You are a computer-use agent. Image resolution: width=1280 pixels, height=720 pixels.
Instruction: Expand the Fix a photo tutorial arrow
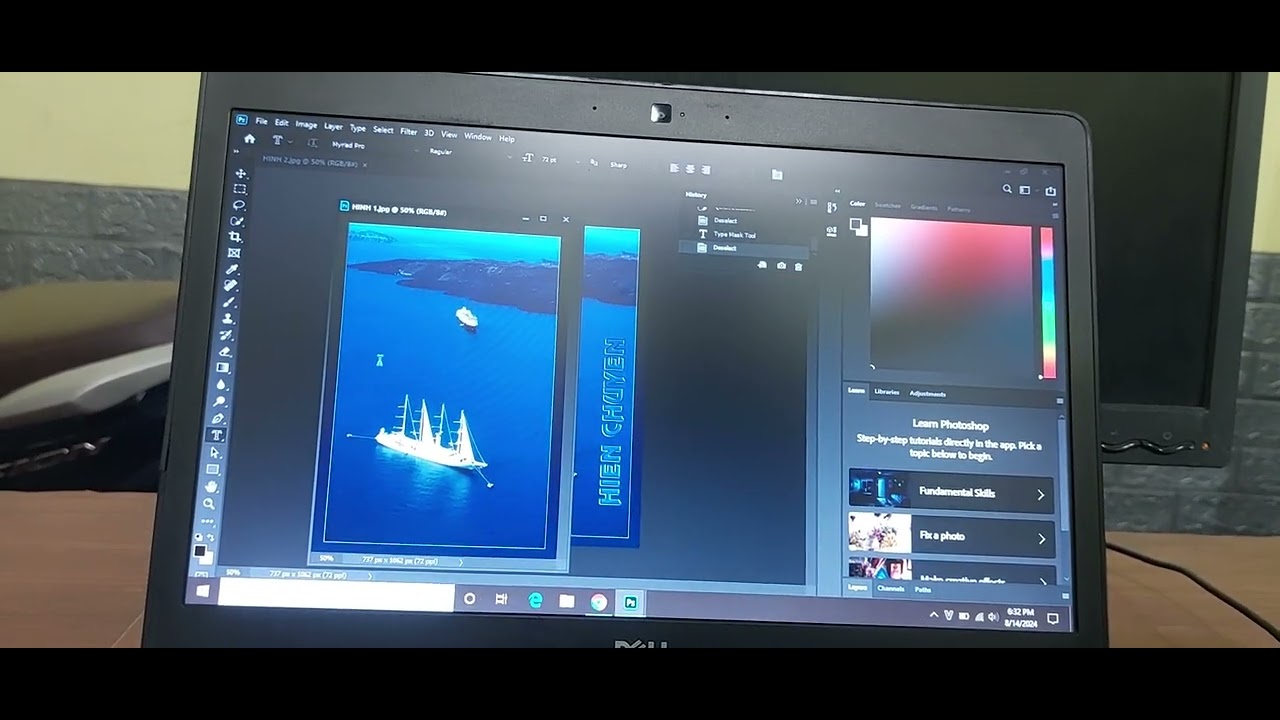(x=1041, y=539)
